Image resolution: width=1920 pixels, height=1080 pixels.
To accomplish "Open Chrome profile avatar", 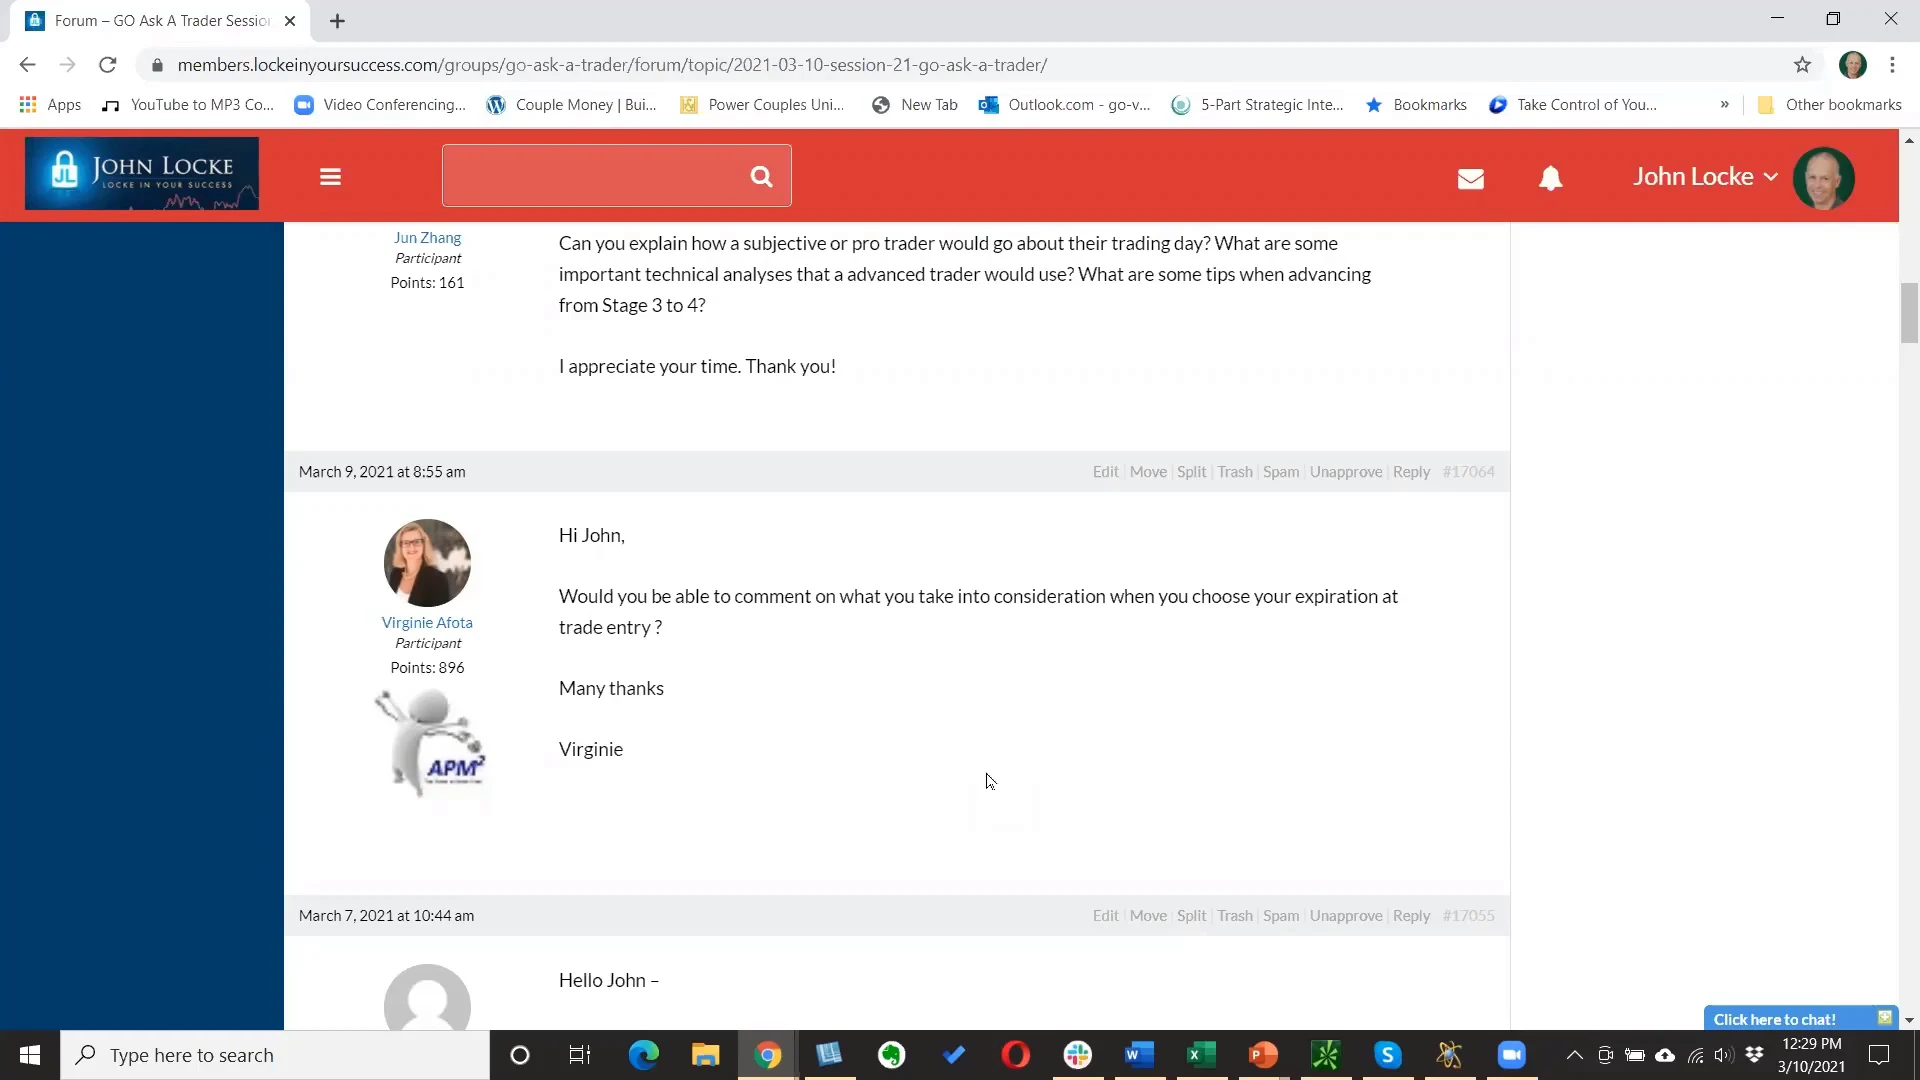I will coord(1852,65).
